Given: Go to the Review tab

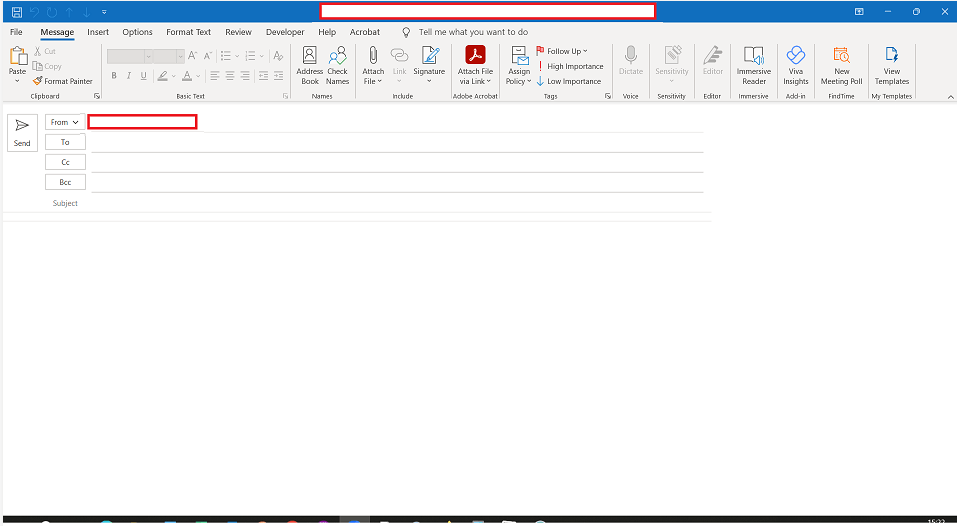Looking at the screenshot, I should coord(238,32).
